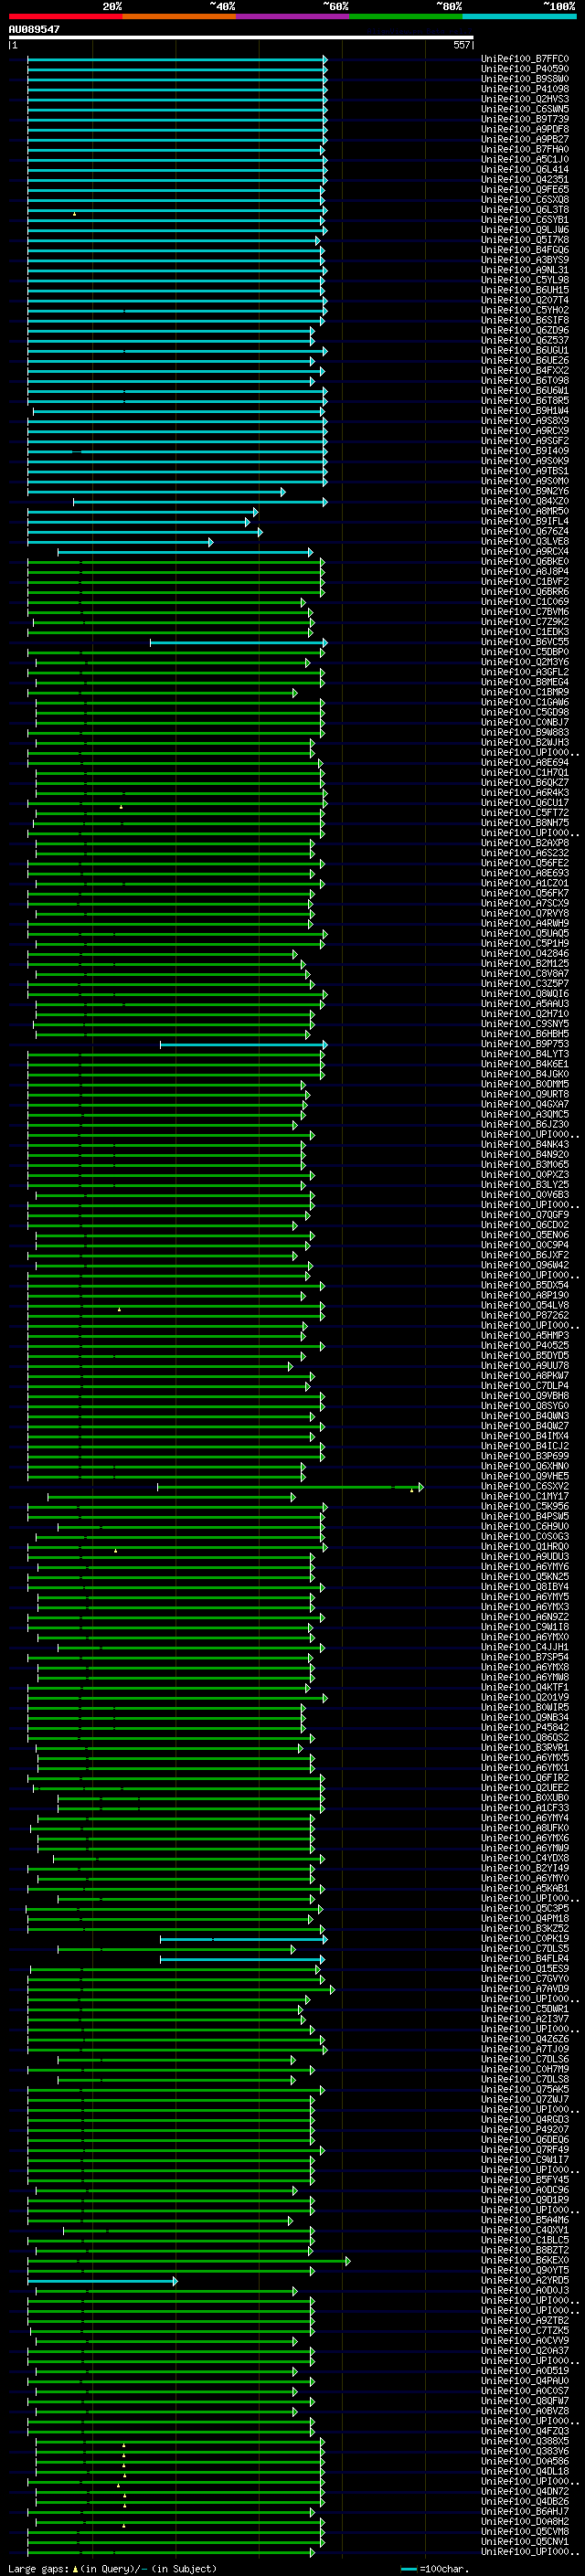Select label UniRef100_Q9URT8
Screen dimensions: 585x2576
525,1094
